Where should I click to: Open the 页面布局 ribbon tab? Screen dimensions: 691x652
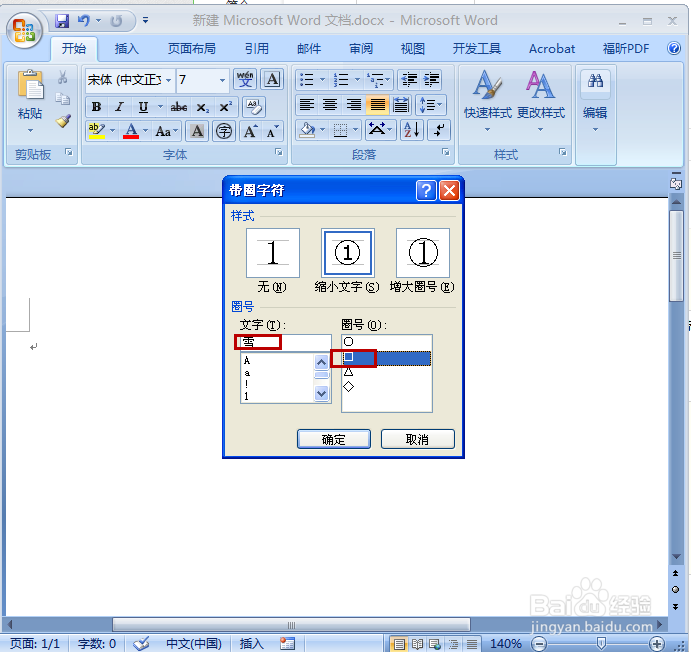(192, 48)
